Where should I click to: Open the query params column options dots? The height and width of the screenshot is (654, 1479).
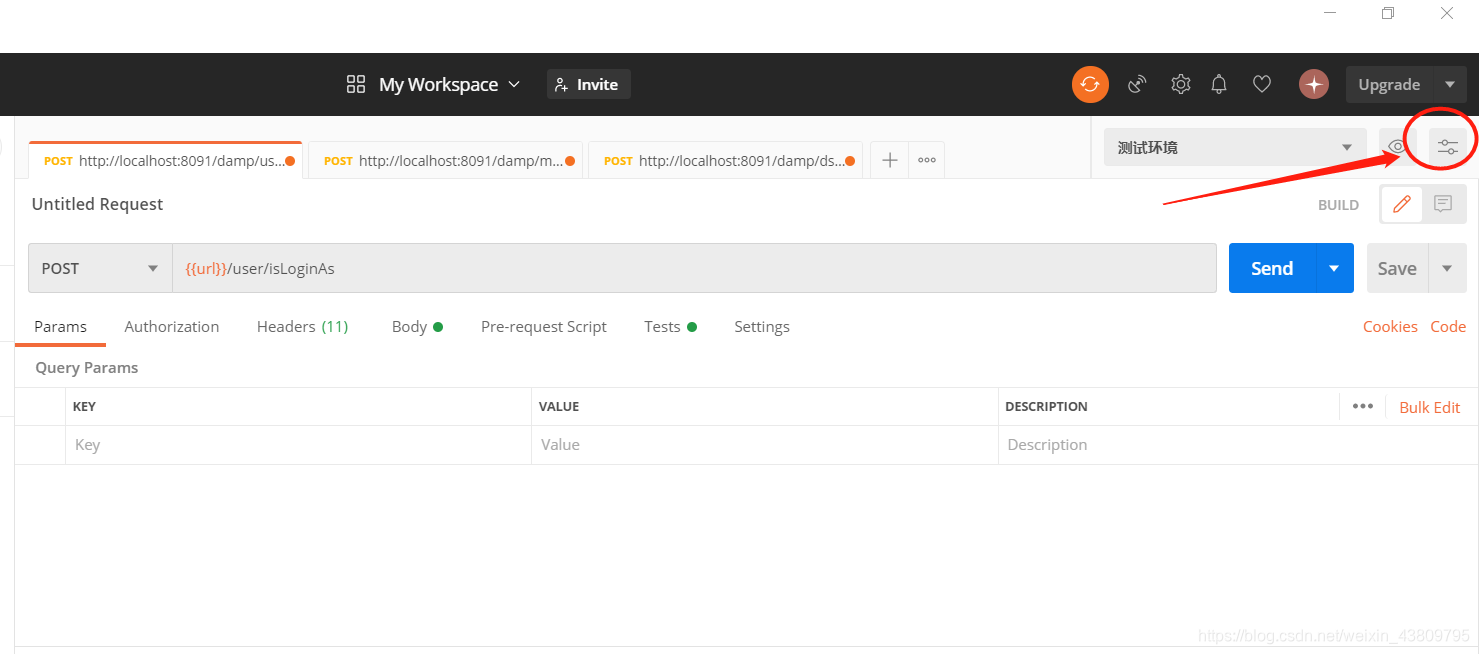(x=1363, y=406)
